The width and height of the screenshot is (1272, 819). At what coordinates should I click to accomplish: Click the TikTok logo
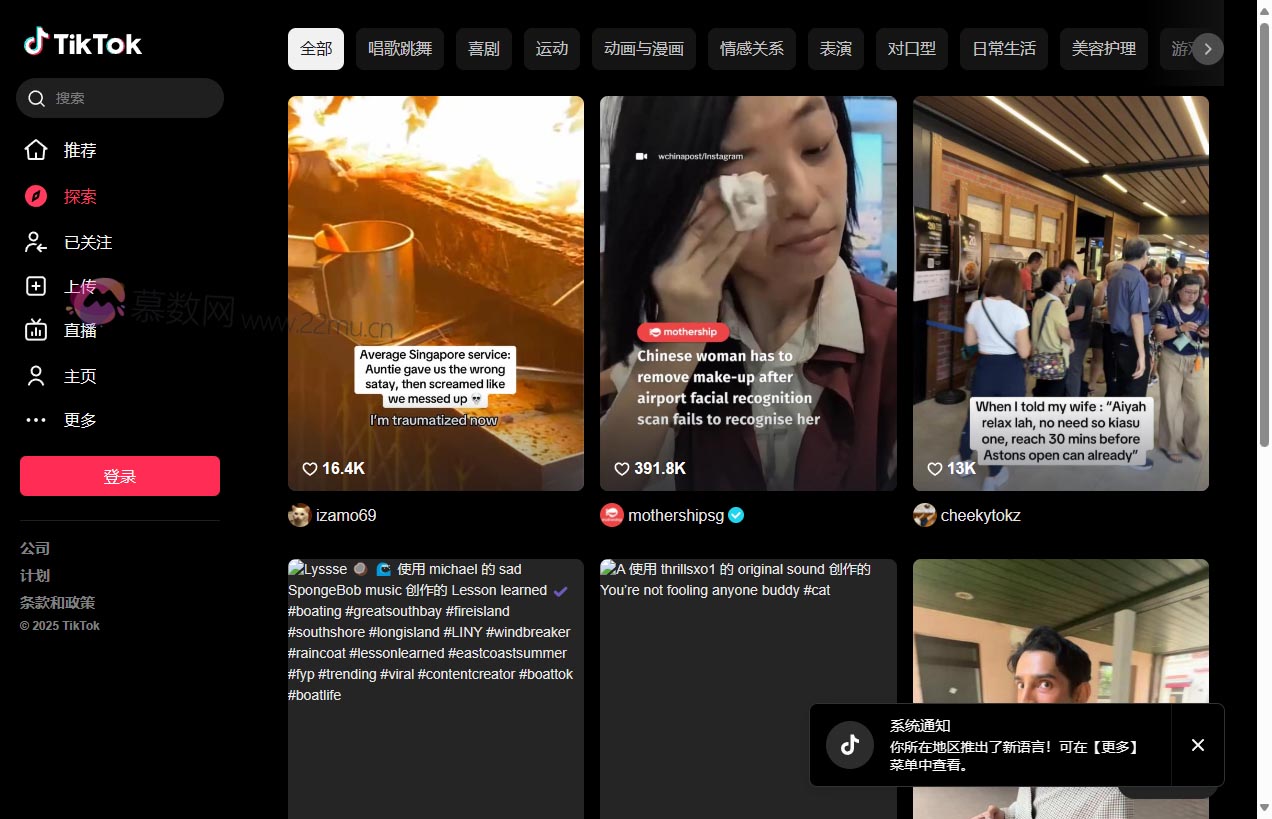(83, 43)
